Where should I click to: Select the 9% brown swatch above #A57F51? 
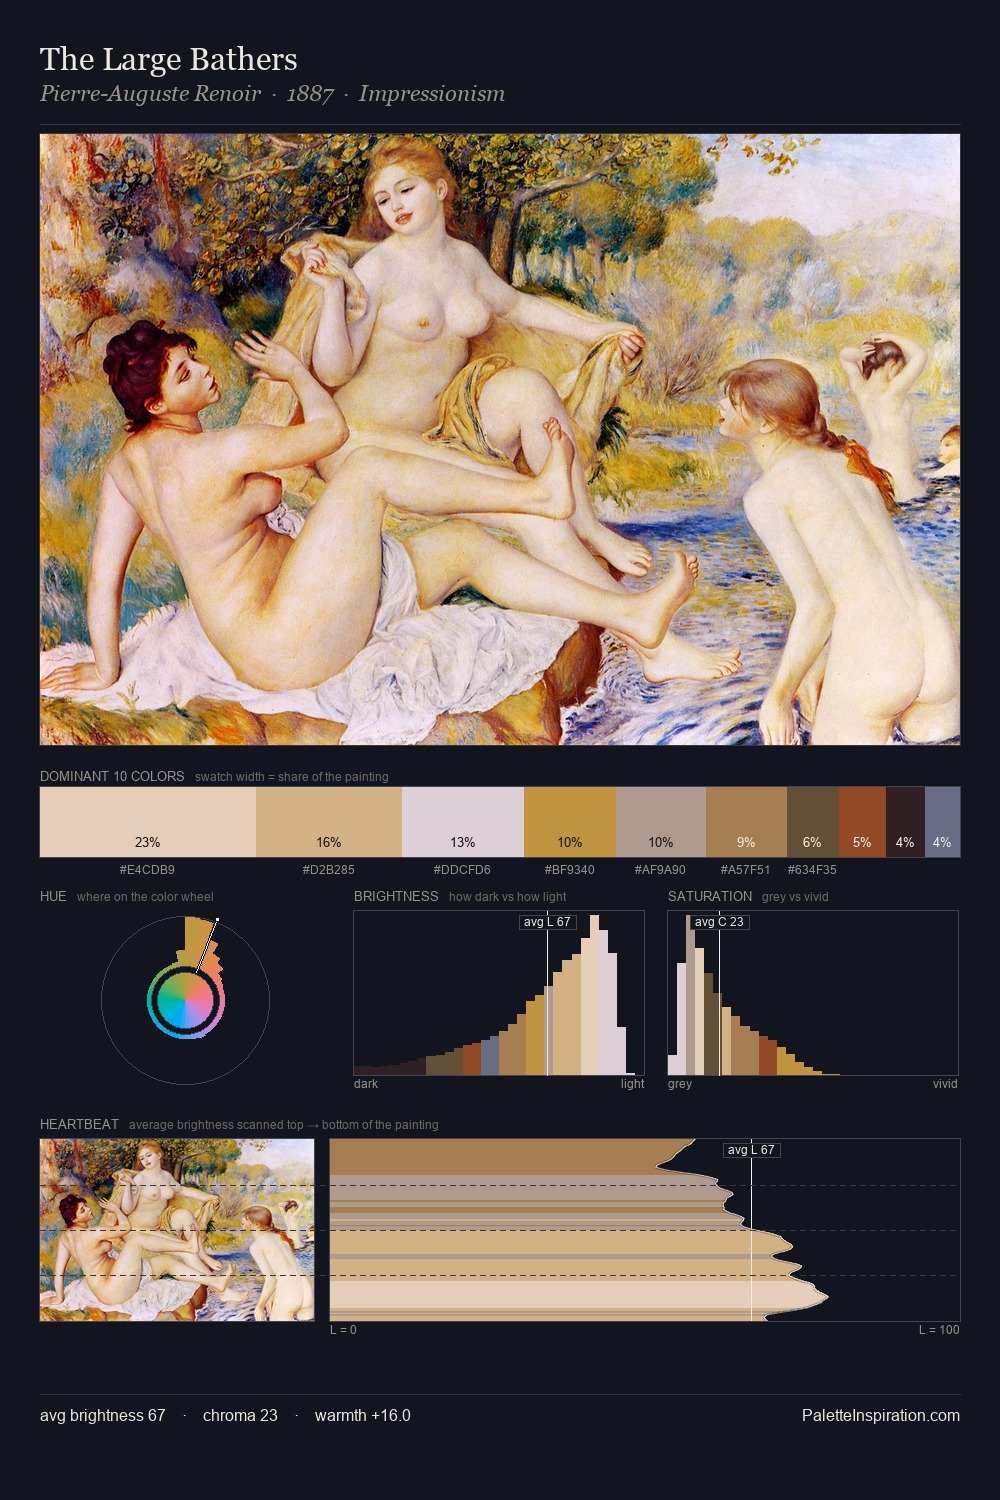pyautogui.click(x=746, y=822)
